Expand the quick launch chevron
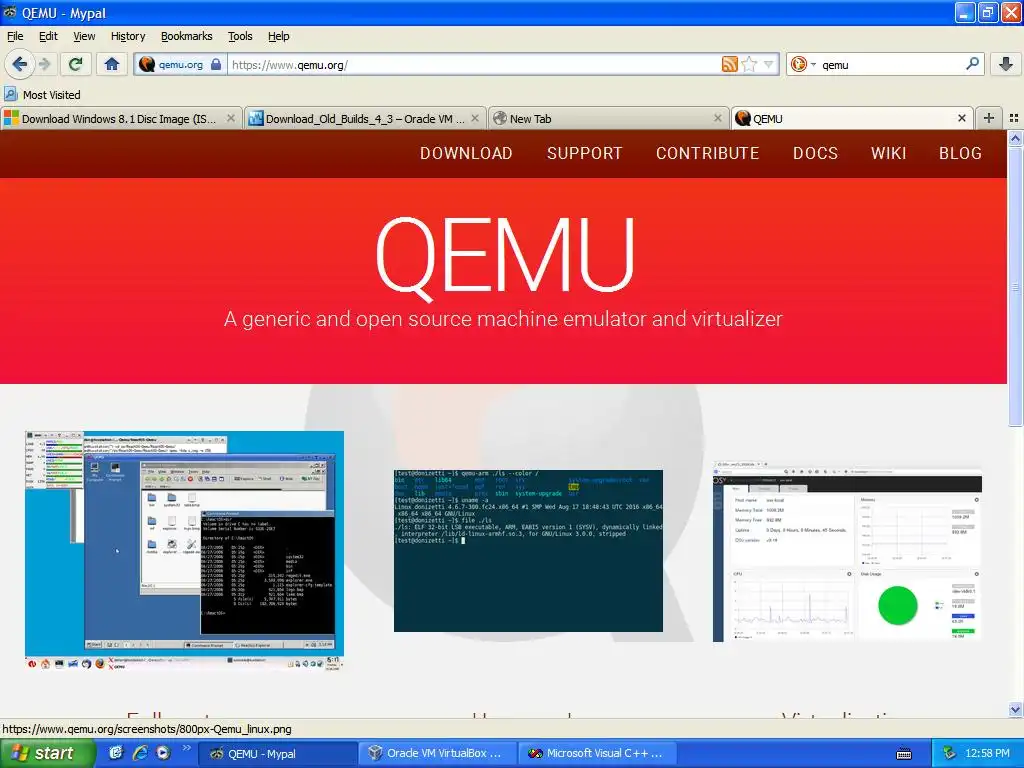The image size is (1024, 768). coord(186,748)
